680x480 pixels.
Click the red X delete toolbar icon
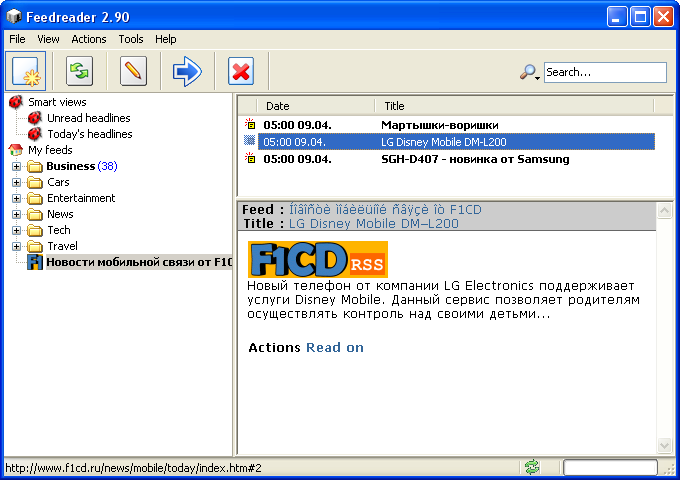tap(241, 71)
